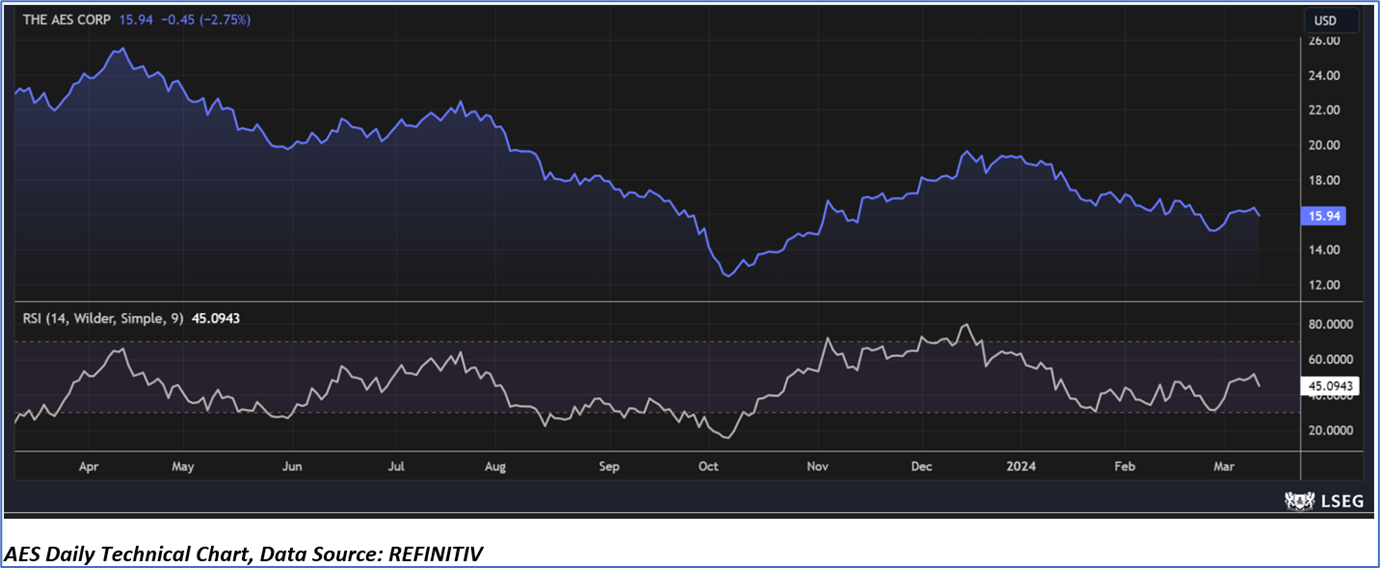The width and height of the screenshot is (1380, 568).
Task: Pick the Mar label on time axis
Action: tap(1222, 466)
